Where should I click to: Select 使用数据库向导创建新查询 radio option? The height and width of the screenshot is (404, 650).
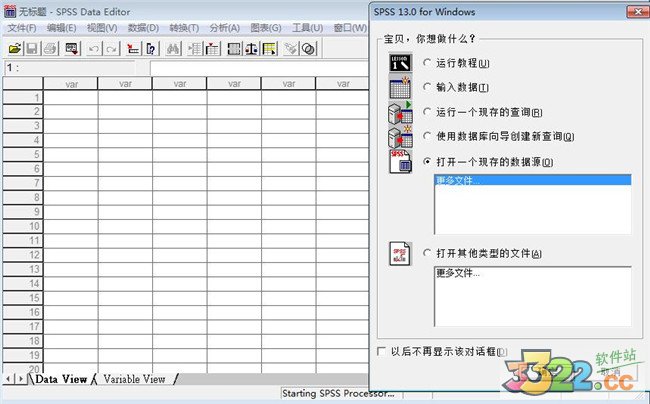[x=427, y=136]
